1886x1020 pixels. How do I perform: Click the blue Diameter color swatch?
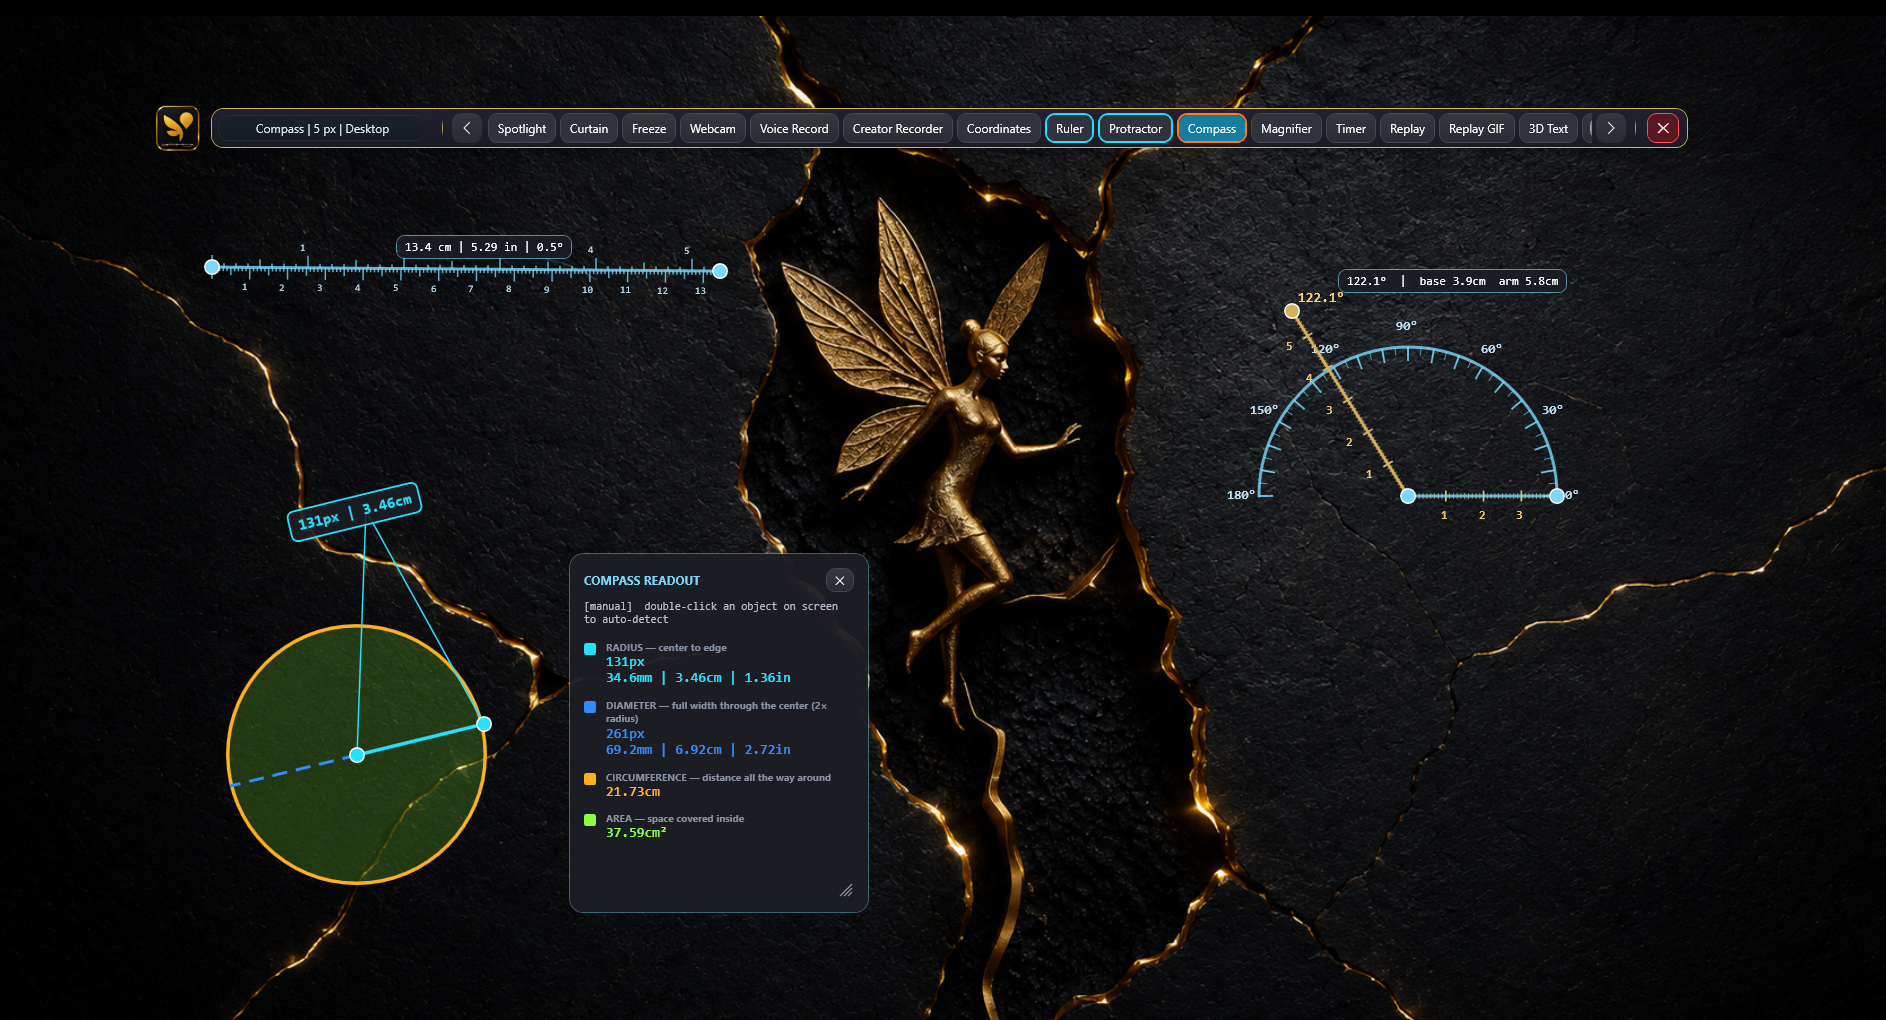pos(590,707)
